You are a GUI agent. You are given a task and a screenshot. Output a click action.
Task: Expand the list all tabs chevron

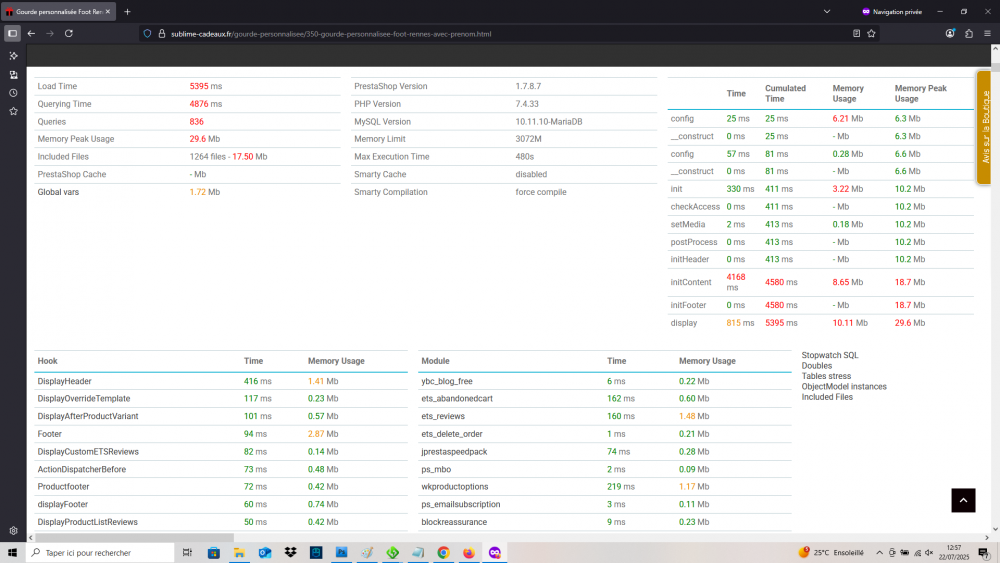826,11
